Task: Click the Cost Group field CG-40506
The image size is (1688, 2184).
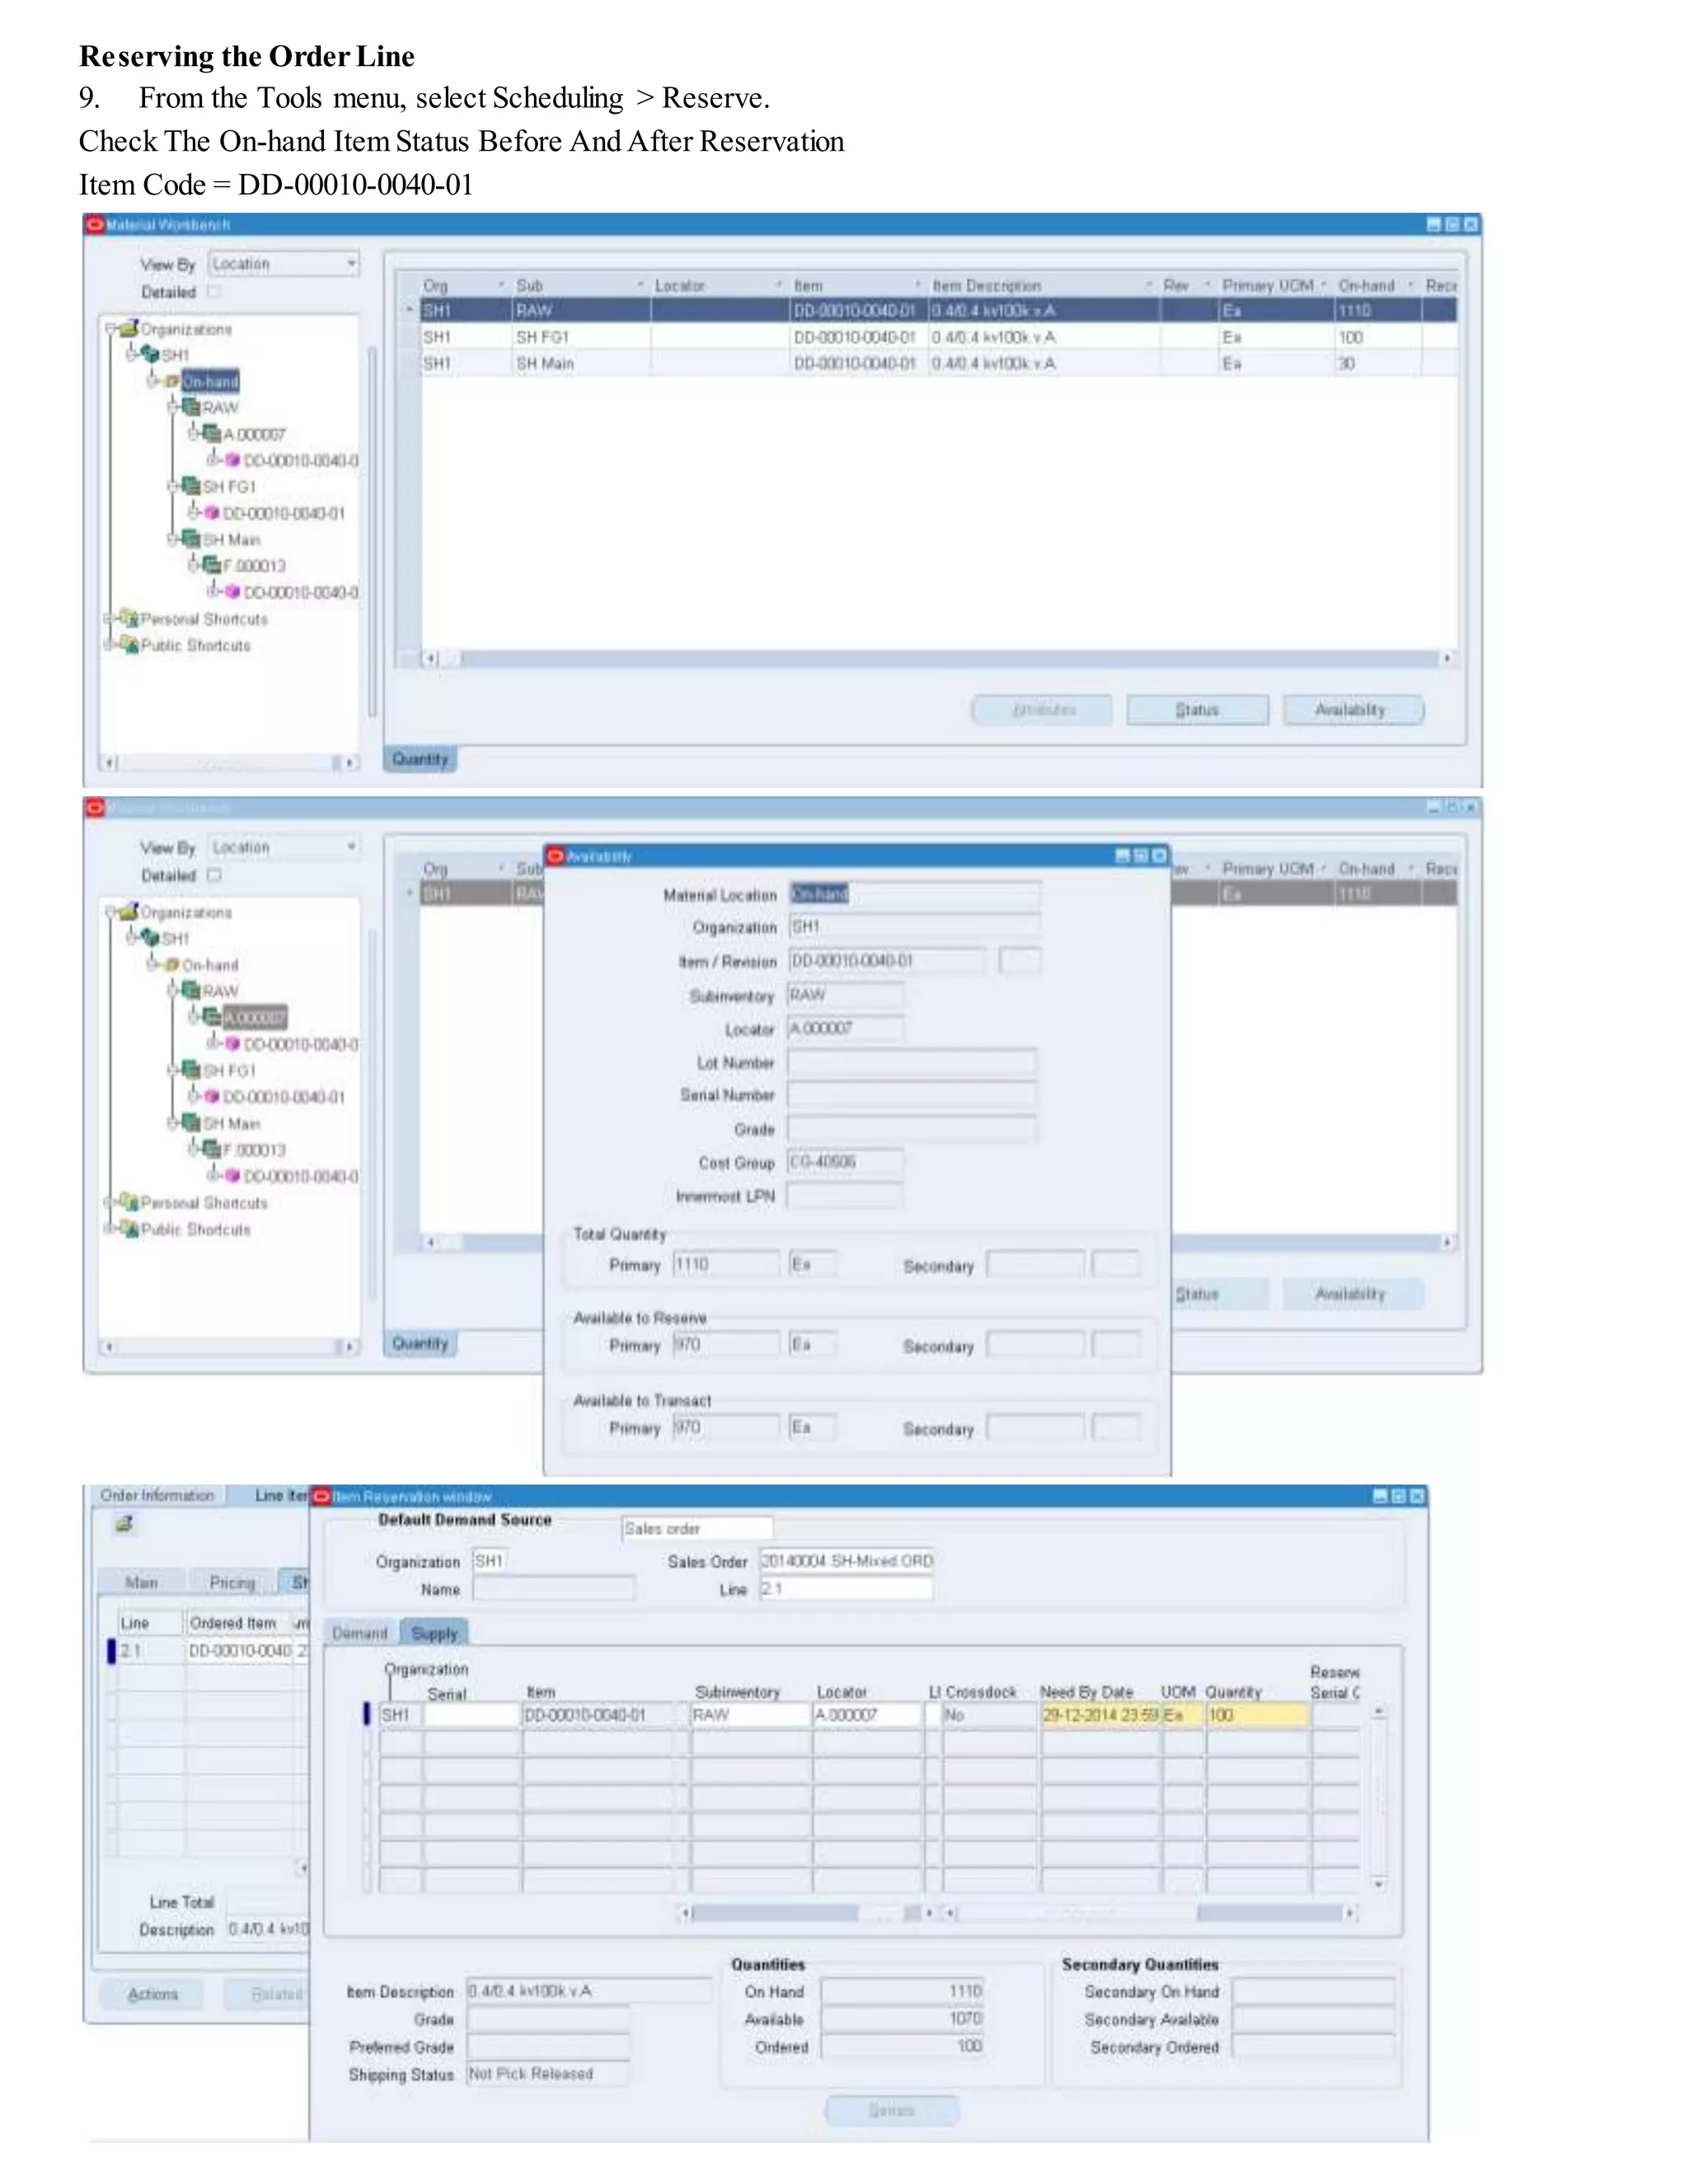Action: (845, 1162)
